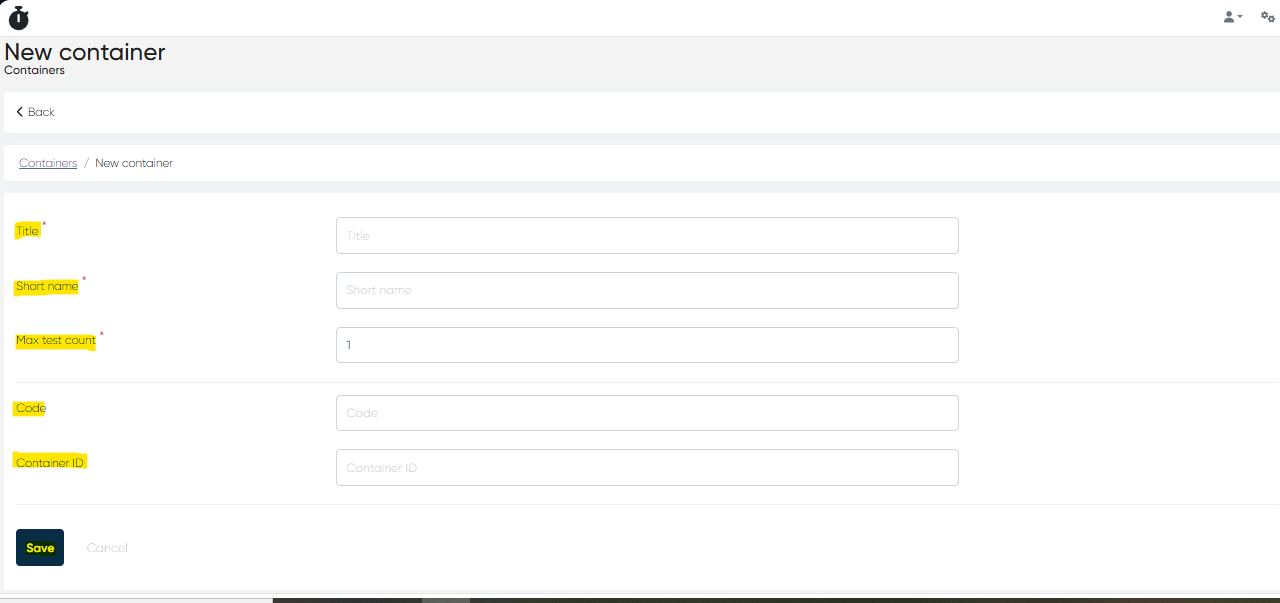The width and height of the screenshot is (1280, 603).
Task: Open the user account menu
Action: coord(1232,17)
